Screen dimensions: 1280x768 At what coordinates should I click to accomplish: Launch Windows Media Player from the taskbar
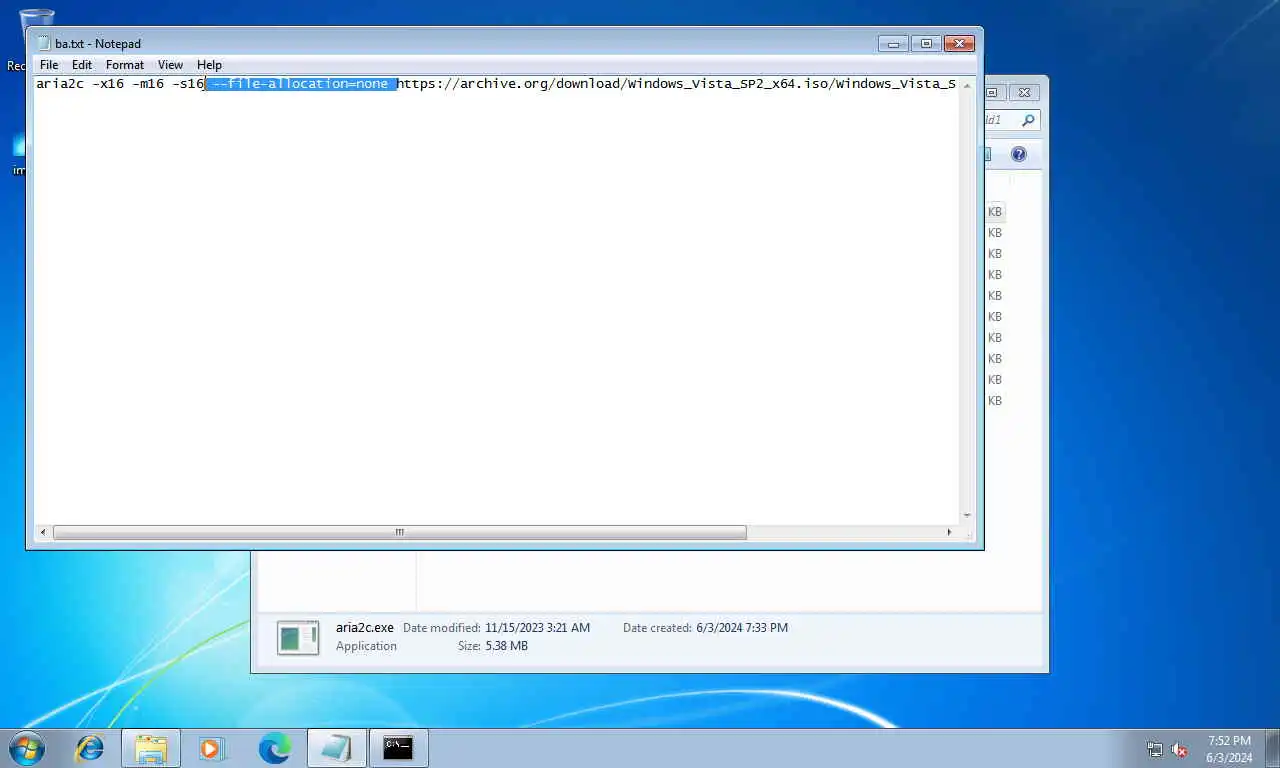(x=212, y=748)
